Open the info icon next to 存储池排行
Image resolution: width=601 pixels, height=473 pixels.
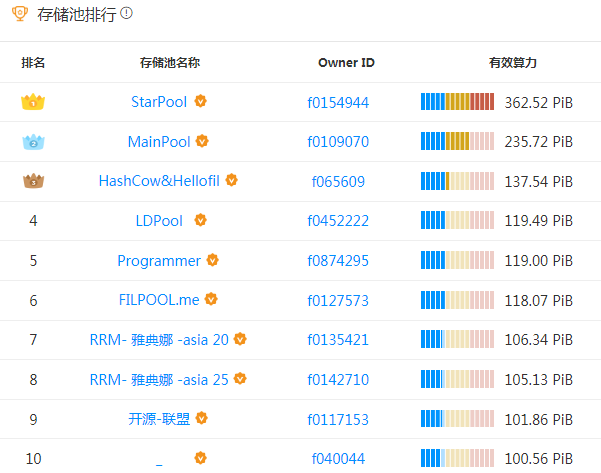click(x=126, y=13)
